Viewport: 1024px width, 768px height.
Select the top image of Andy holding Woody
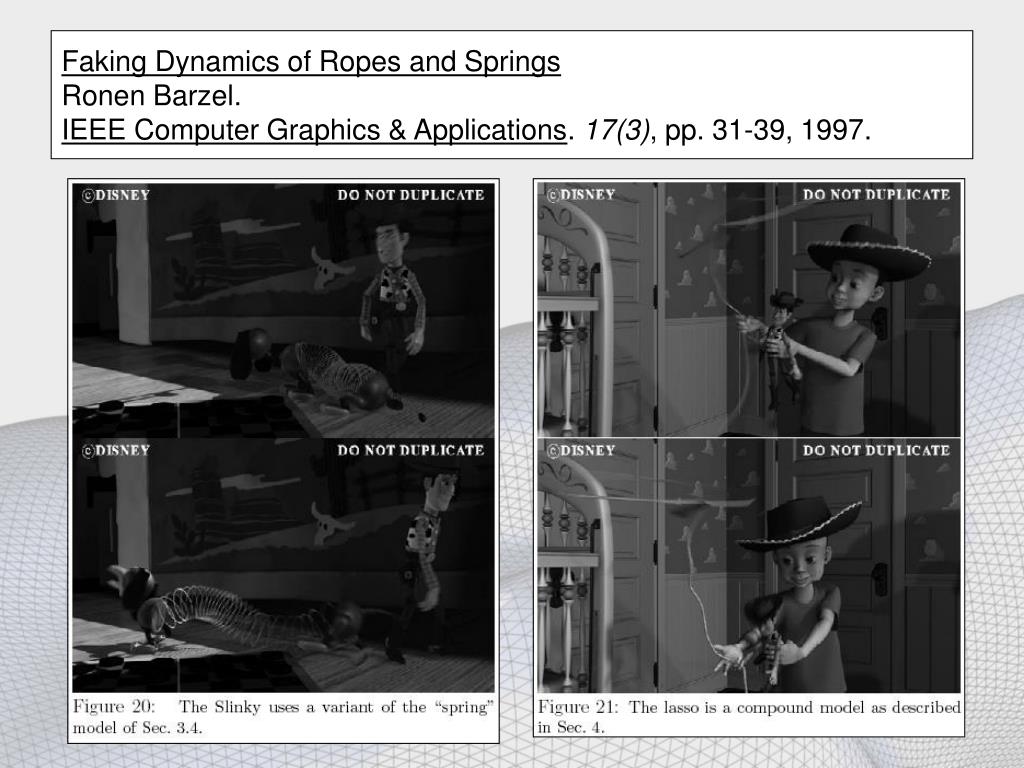[749, 310]
